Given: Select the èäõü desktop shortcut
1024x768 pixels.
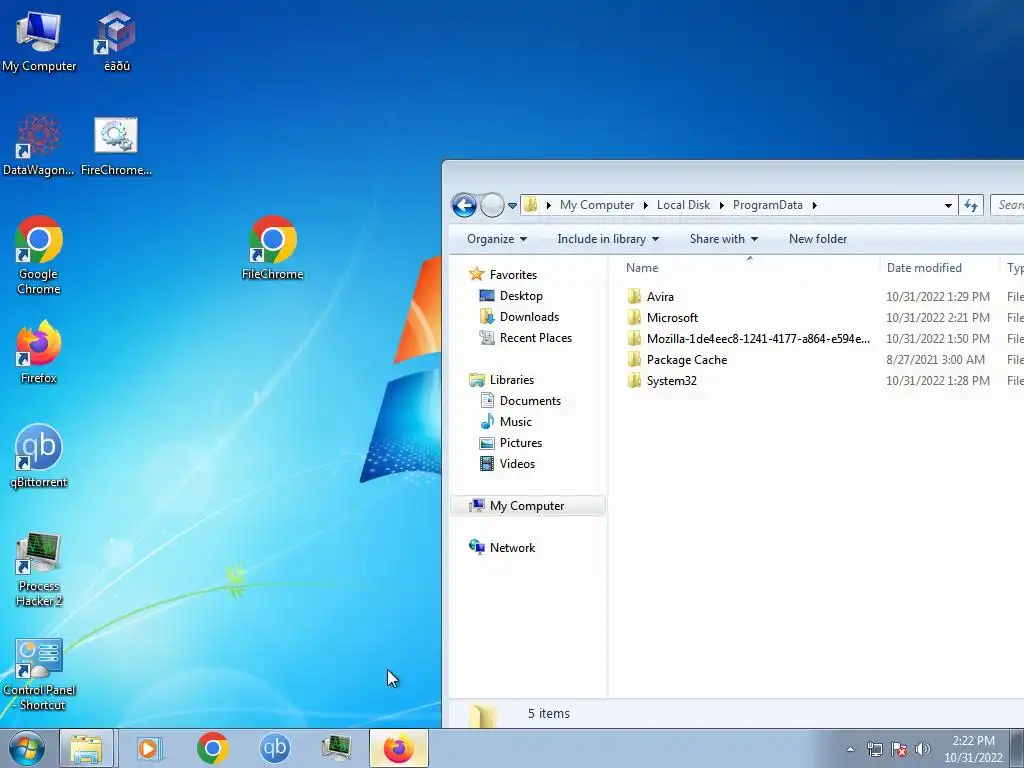Looking at the screenshot, I should pos(116,42).
